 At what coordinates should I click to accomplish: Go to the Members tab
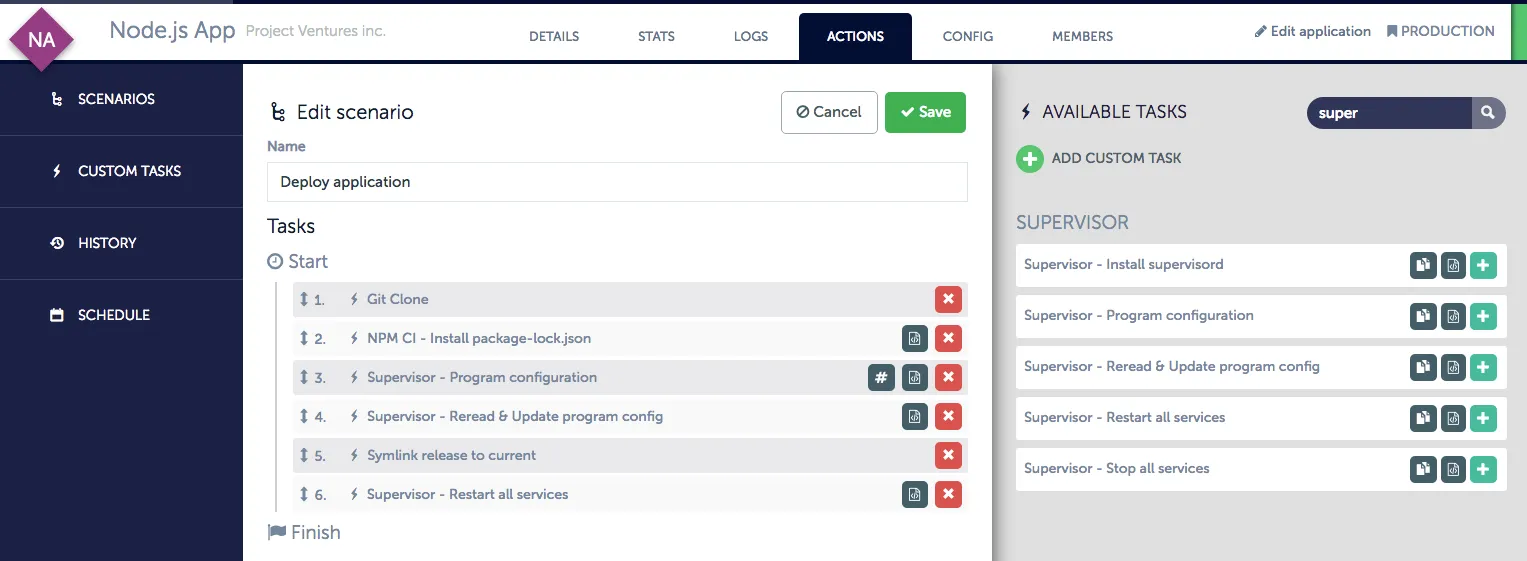click(1082, 36)
